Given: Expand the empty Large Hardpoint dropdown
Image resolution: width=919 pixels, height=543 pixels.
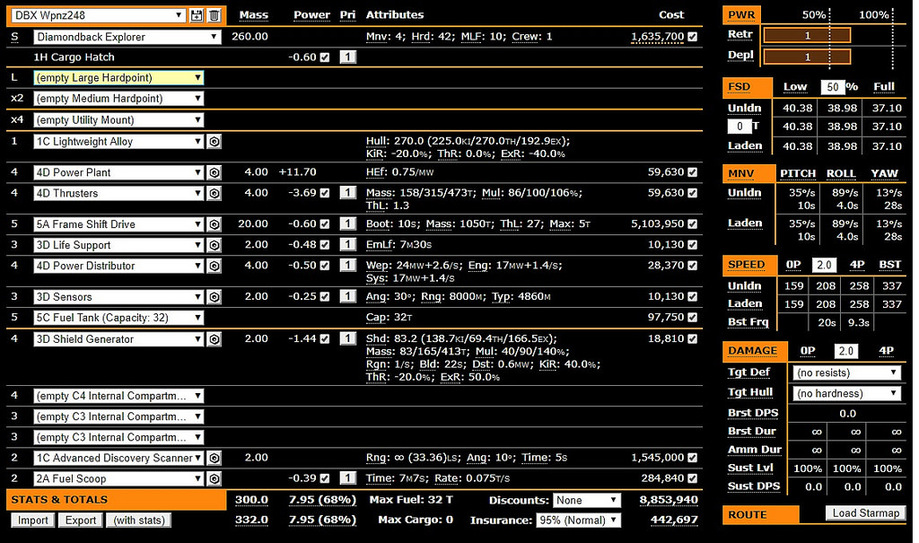Looking at the screenshot, I should pos(118,78).
